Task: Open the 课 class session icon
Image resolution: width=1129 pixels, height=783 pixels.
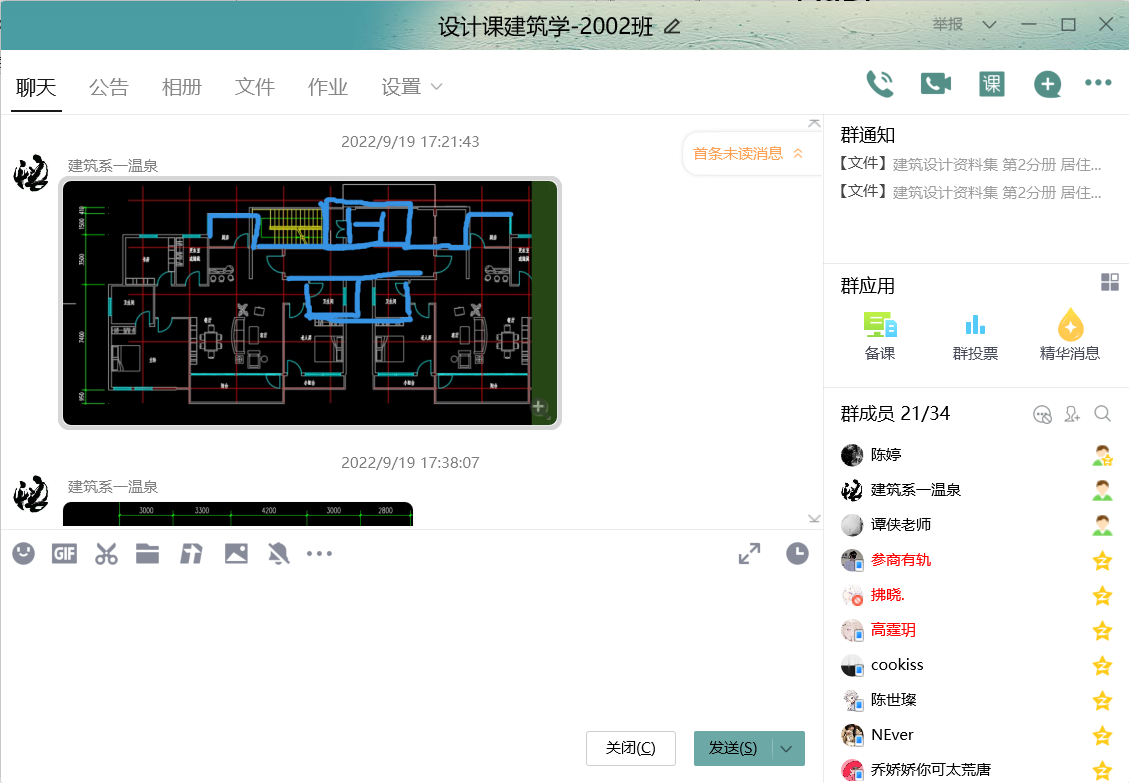Action: point(991,84)
